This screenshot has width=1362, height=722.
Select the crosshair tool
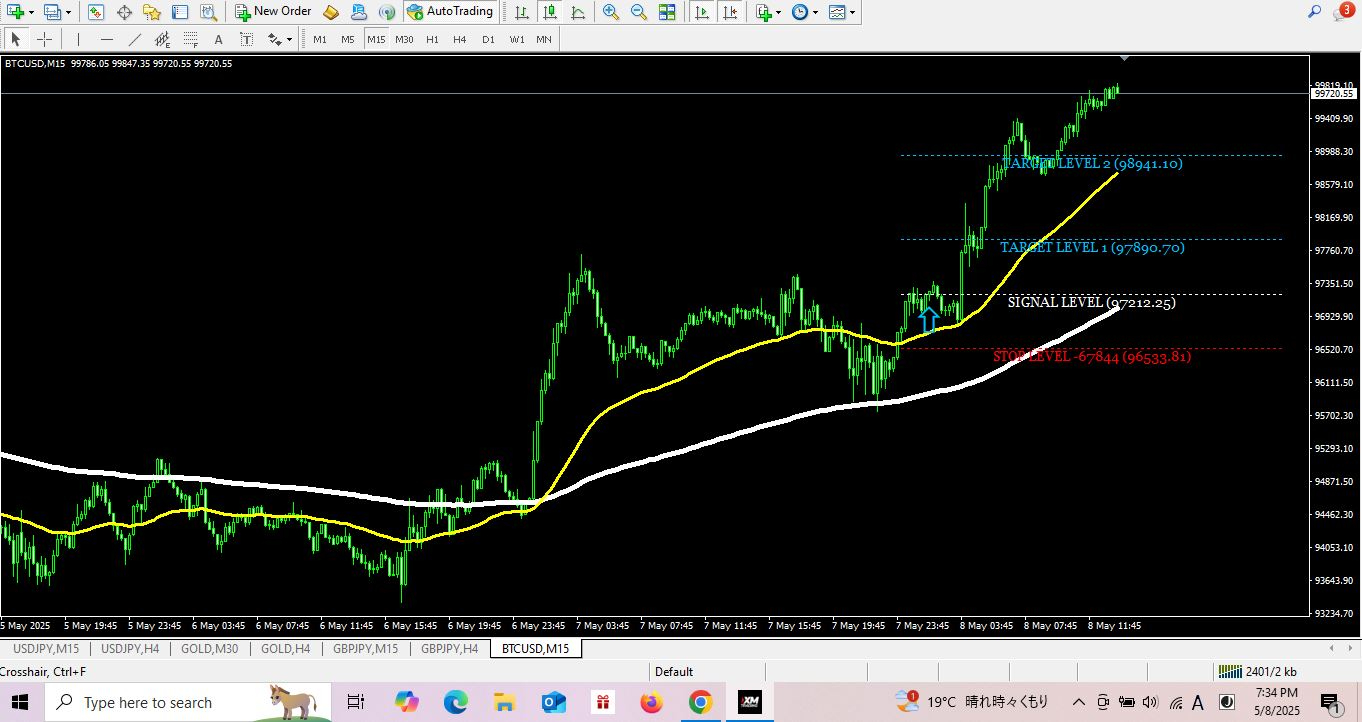point(44,39)
